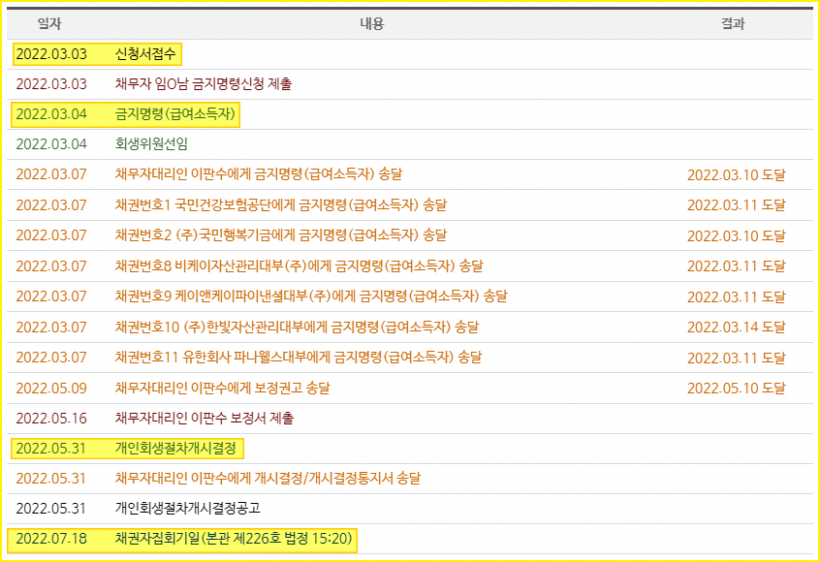Screen dimensions: 820x562
Task: Click the 결과 column header
Action: (x=733, y=24)
